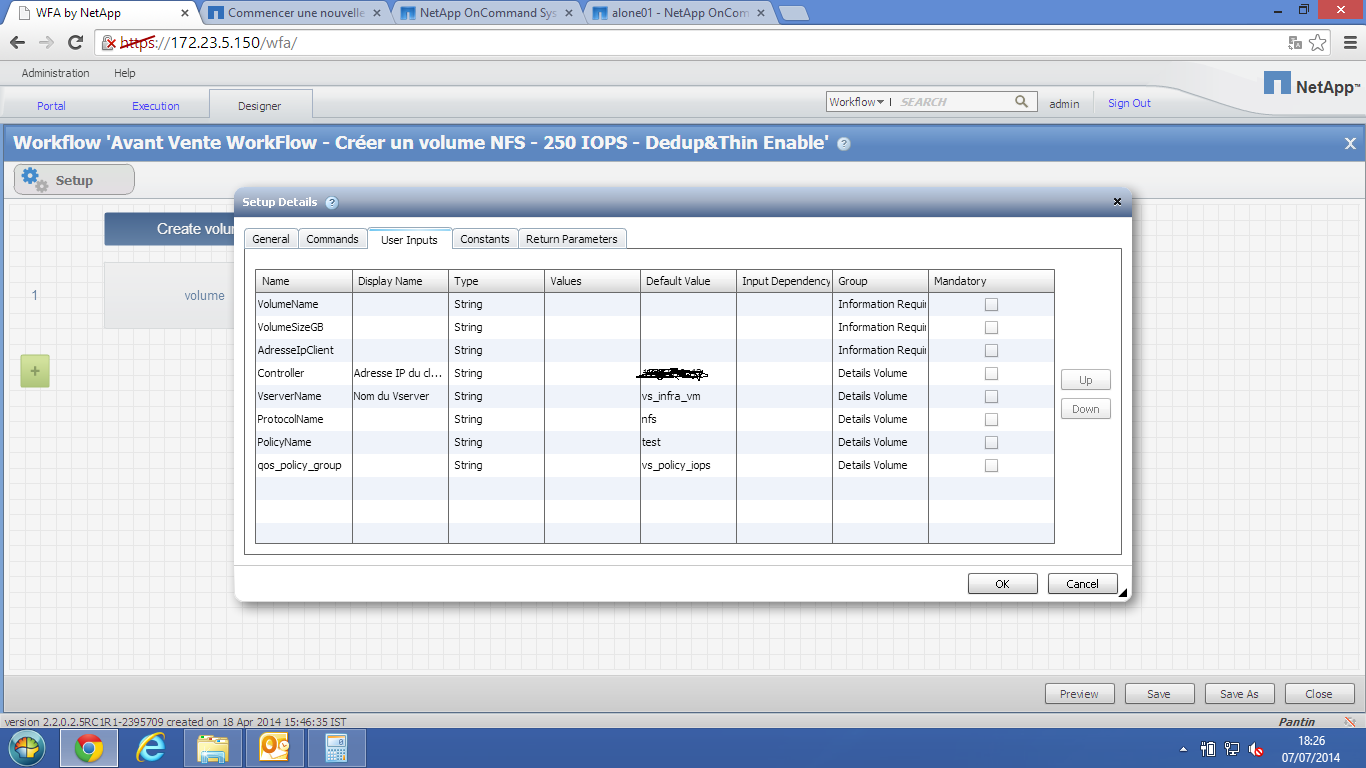The height and width of the screenshot is (768, 1366).
Task: Add a new row with the green plus
Action: pyautogui.click(x=35, y=371)
